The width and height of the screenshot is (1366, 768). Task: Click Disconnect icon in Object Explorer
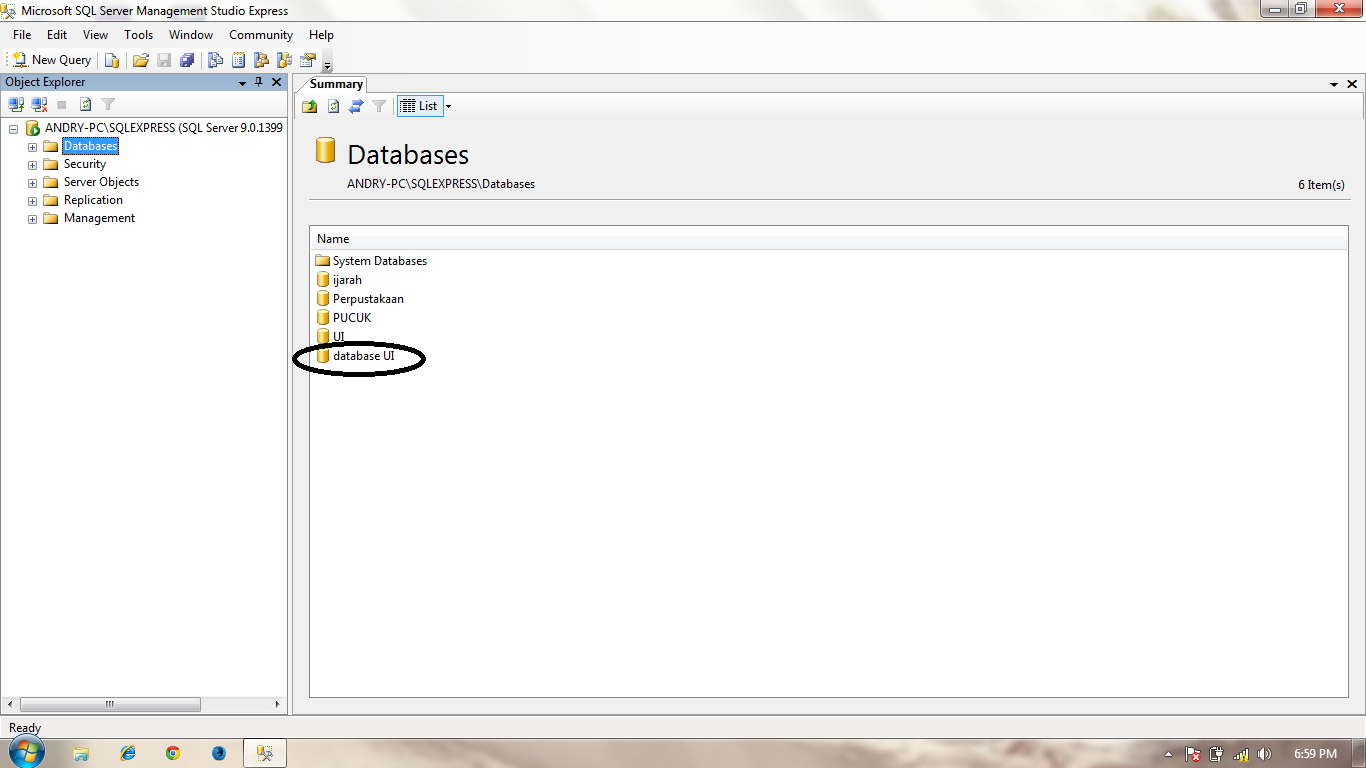39,104
